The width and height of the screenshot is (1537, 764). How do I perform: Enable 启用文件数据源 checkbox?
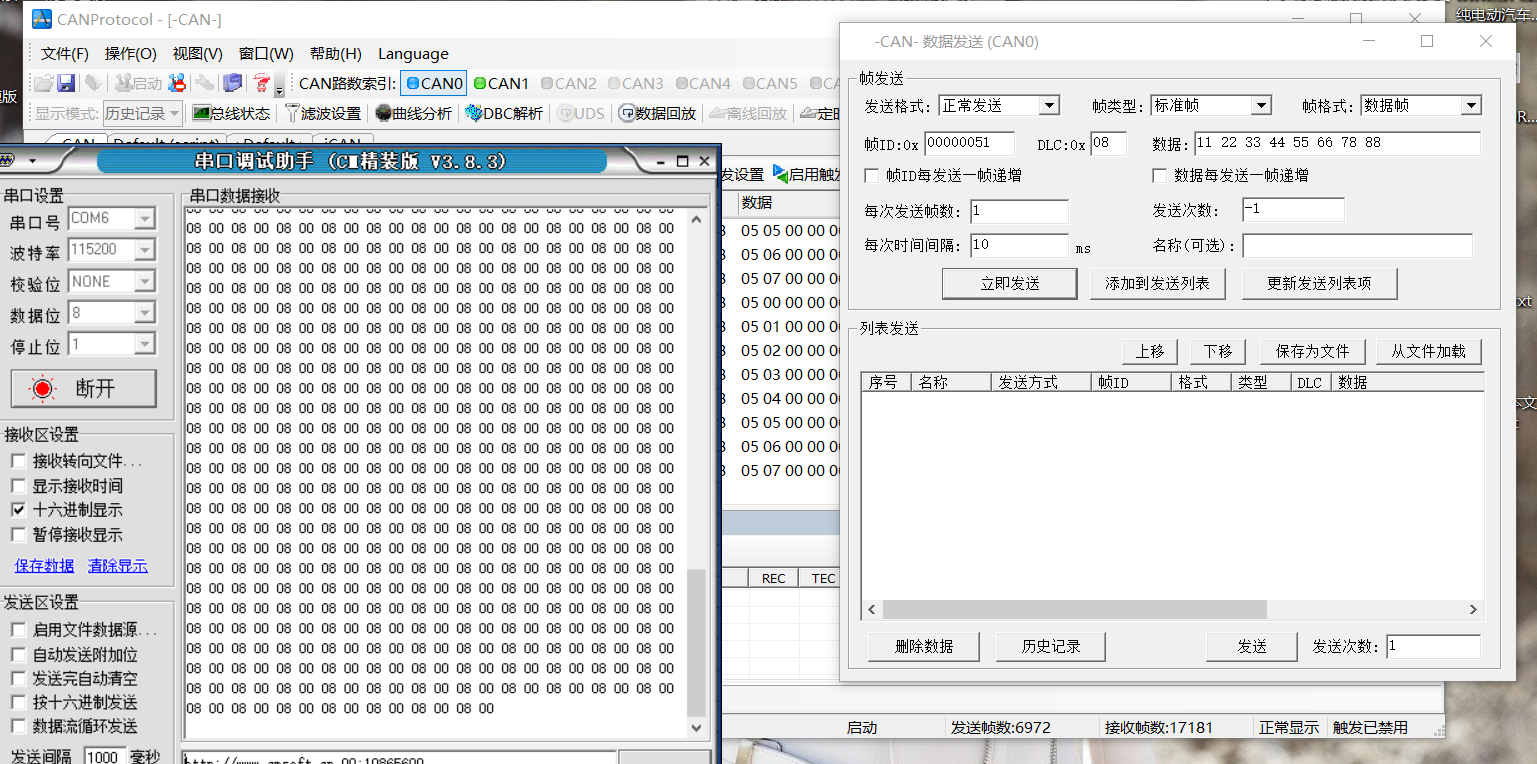(x=18, y=630)
